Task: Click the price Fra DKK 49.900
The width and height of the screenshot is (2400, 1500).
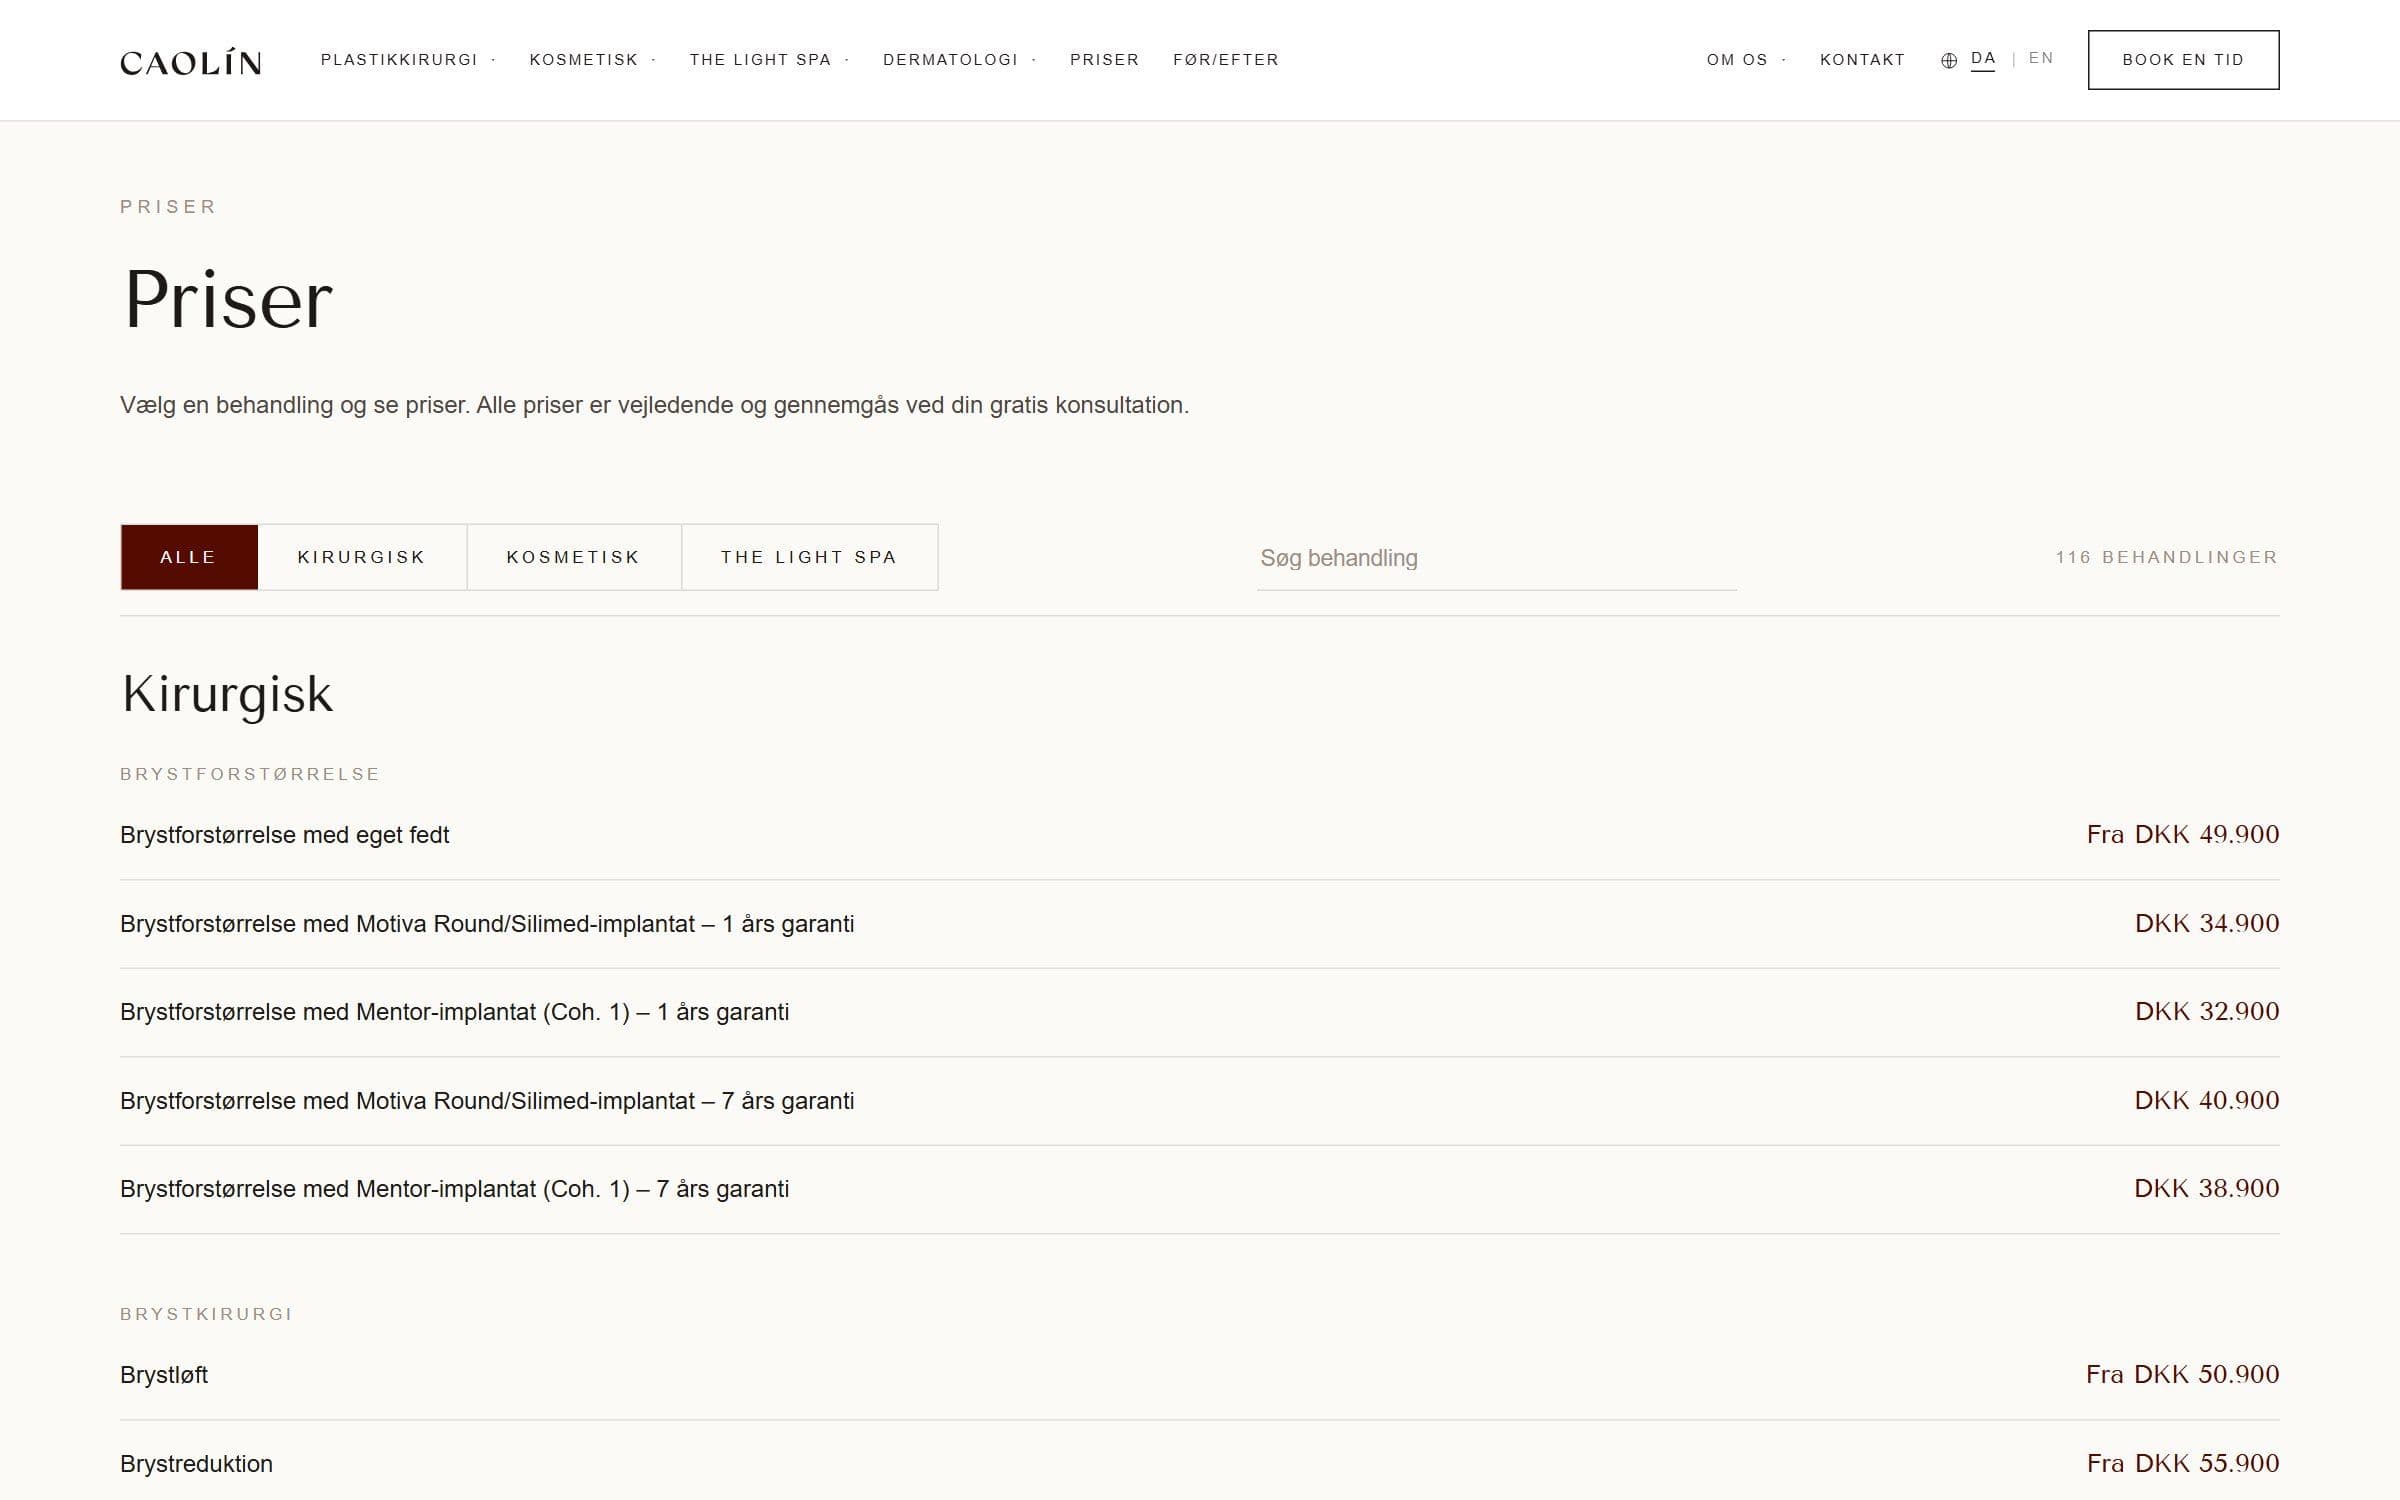Action: click(x=2183, y=834)
